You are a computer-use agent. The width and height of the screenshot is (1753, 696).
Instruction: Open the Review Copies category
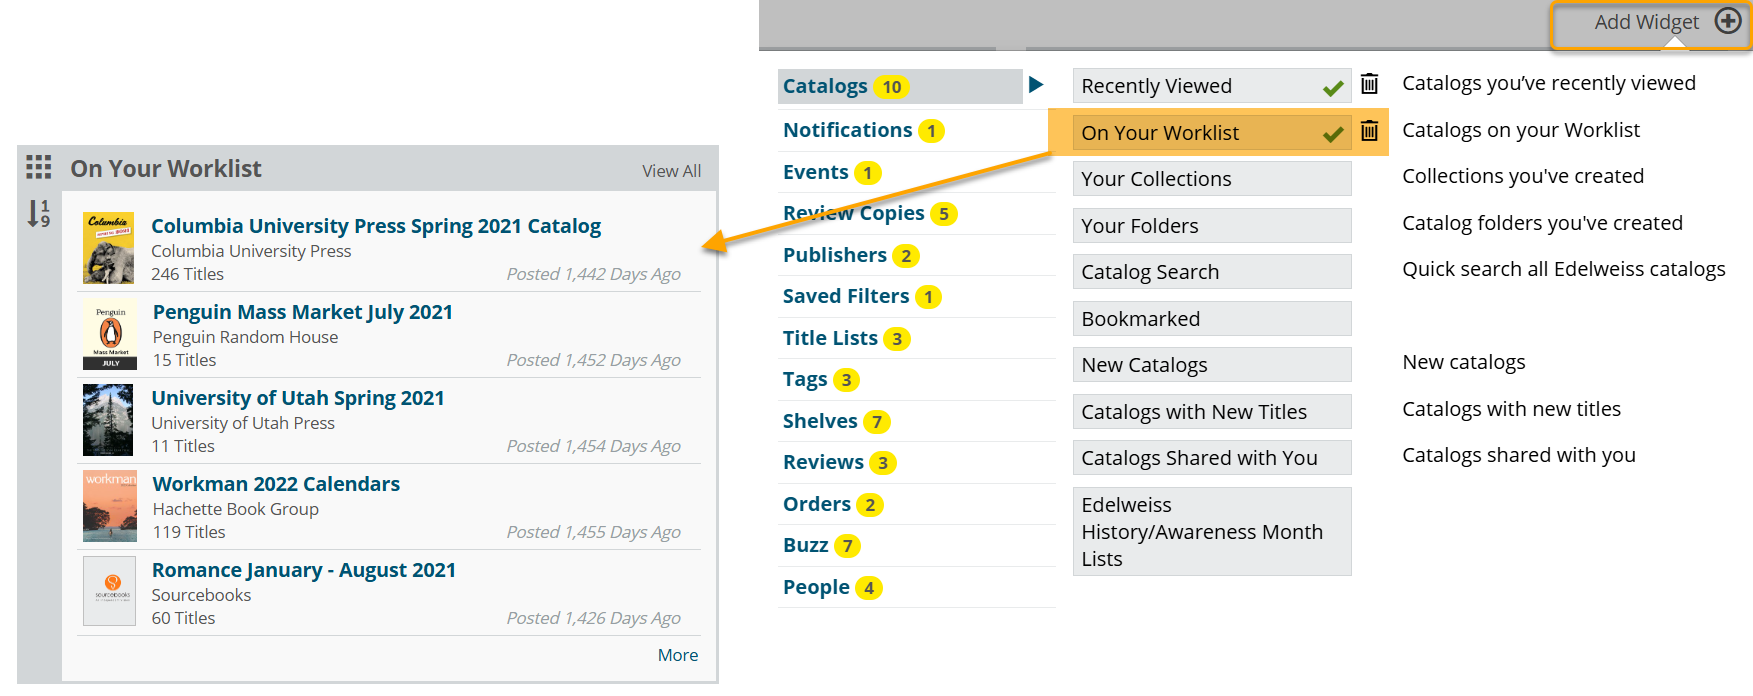[853, 213]
